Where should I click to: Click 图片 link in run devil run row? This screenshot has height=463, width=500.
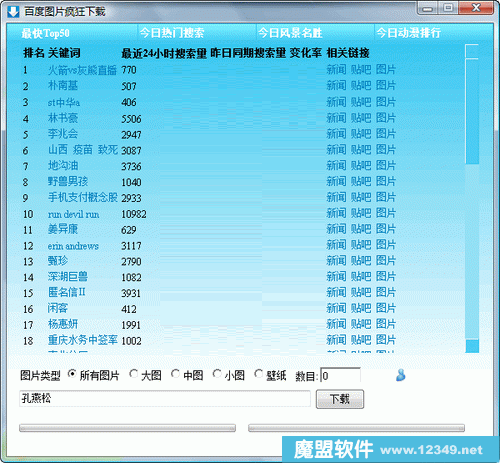click(x=386, y=213)
